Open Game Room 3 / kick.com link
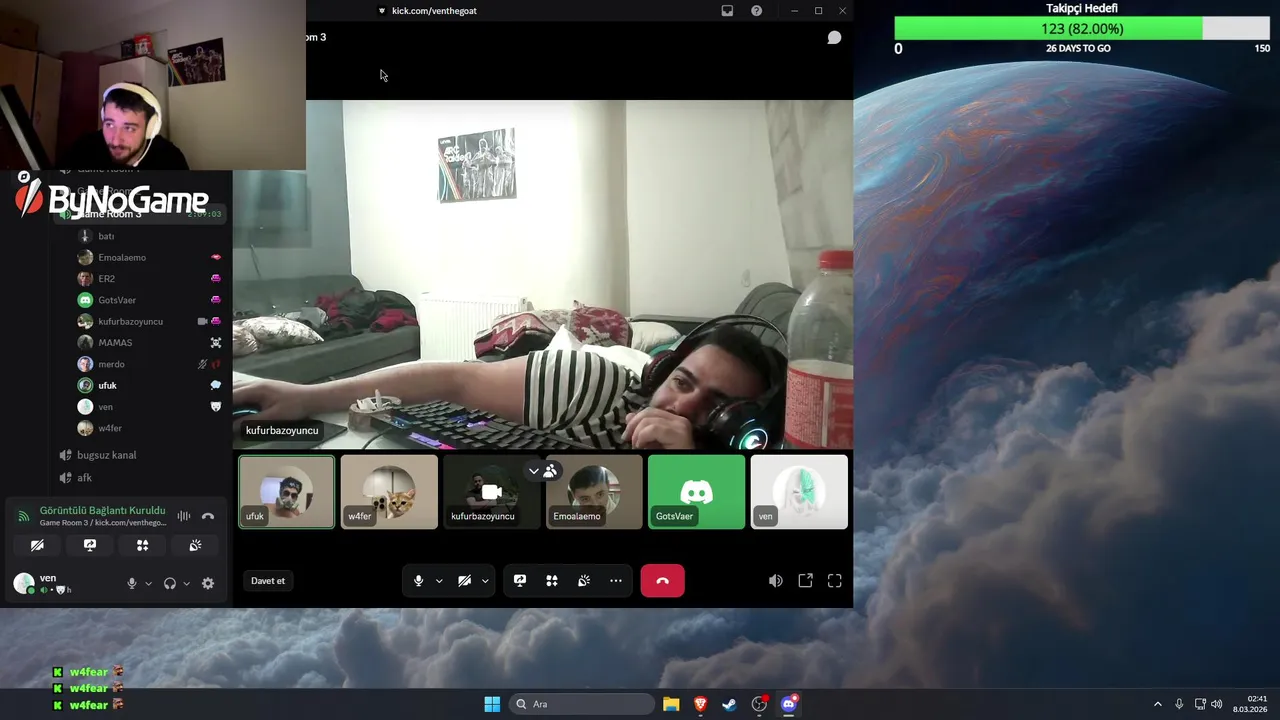 pos(103,523)
